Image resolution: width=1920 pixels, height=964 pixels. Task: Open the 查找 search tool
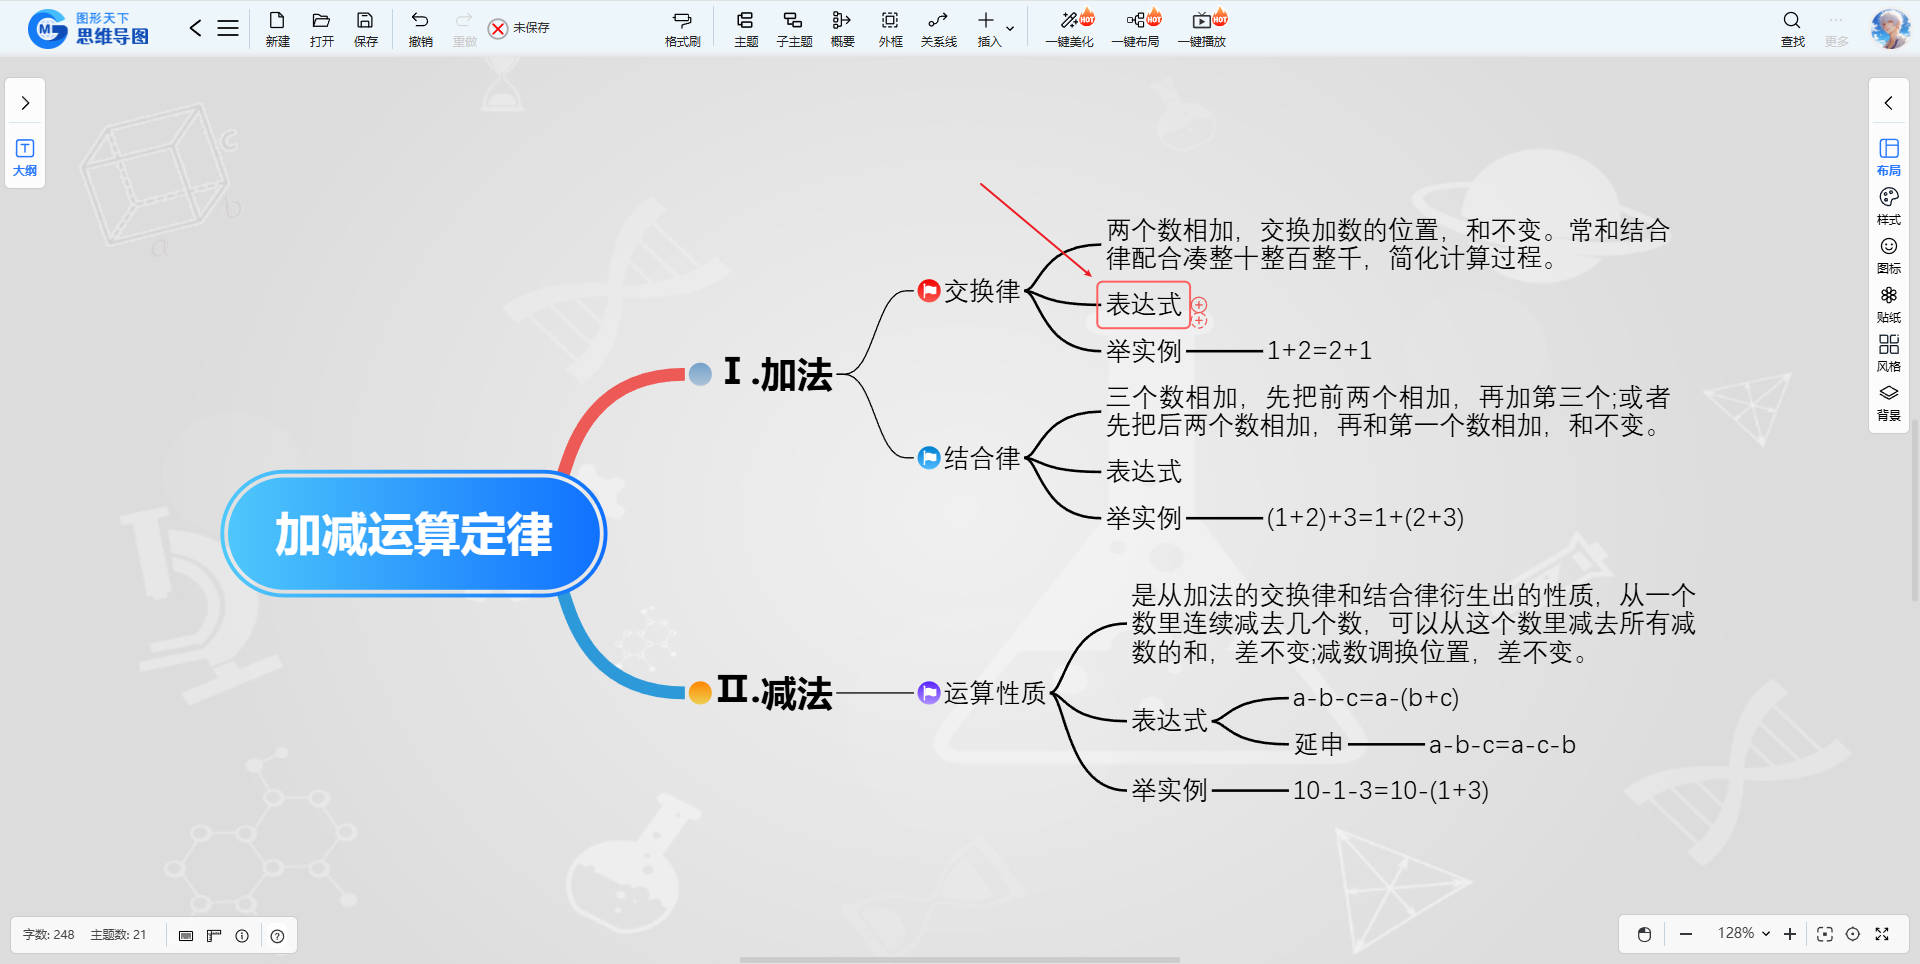[x=1792, y=28]
